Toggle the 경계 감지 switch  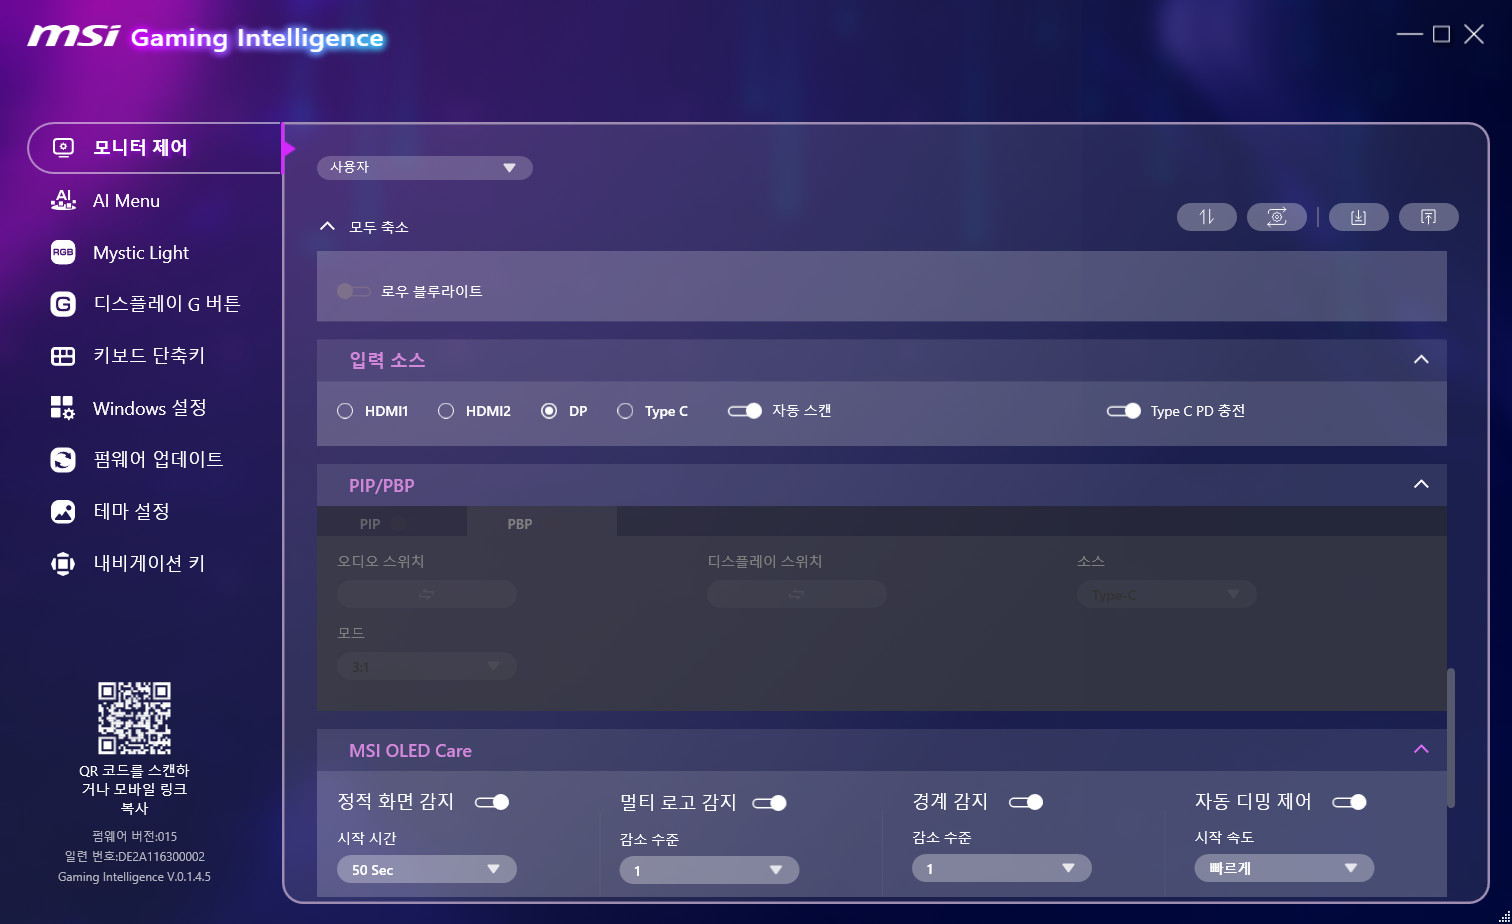click(x=1026, y=802)
